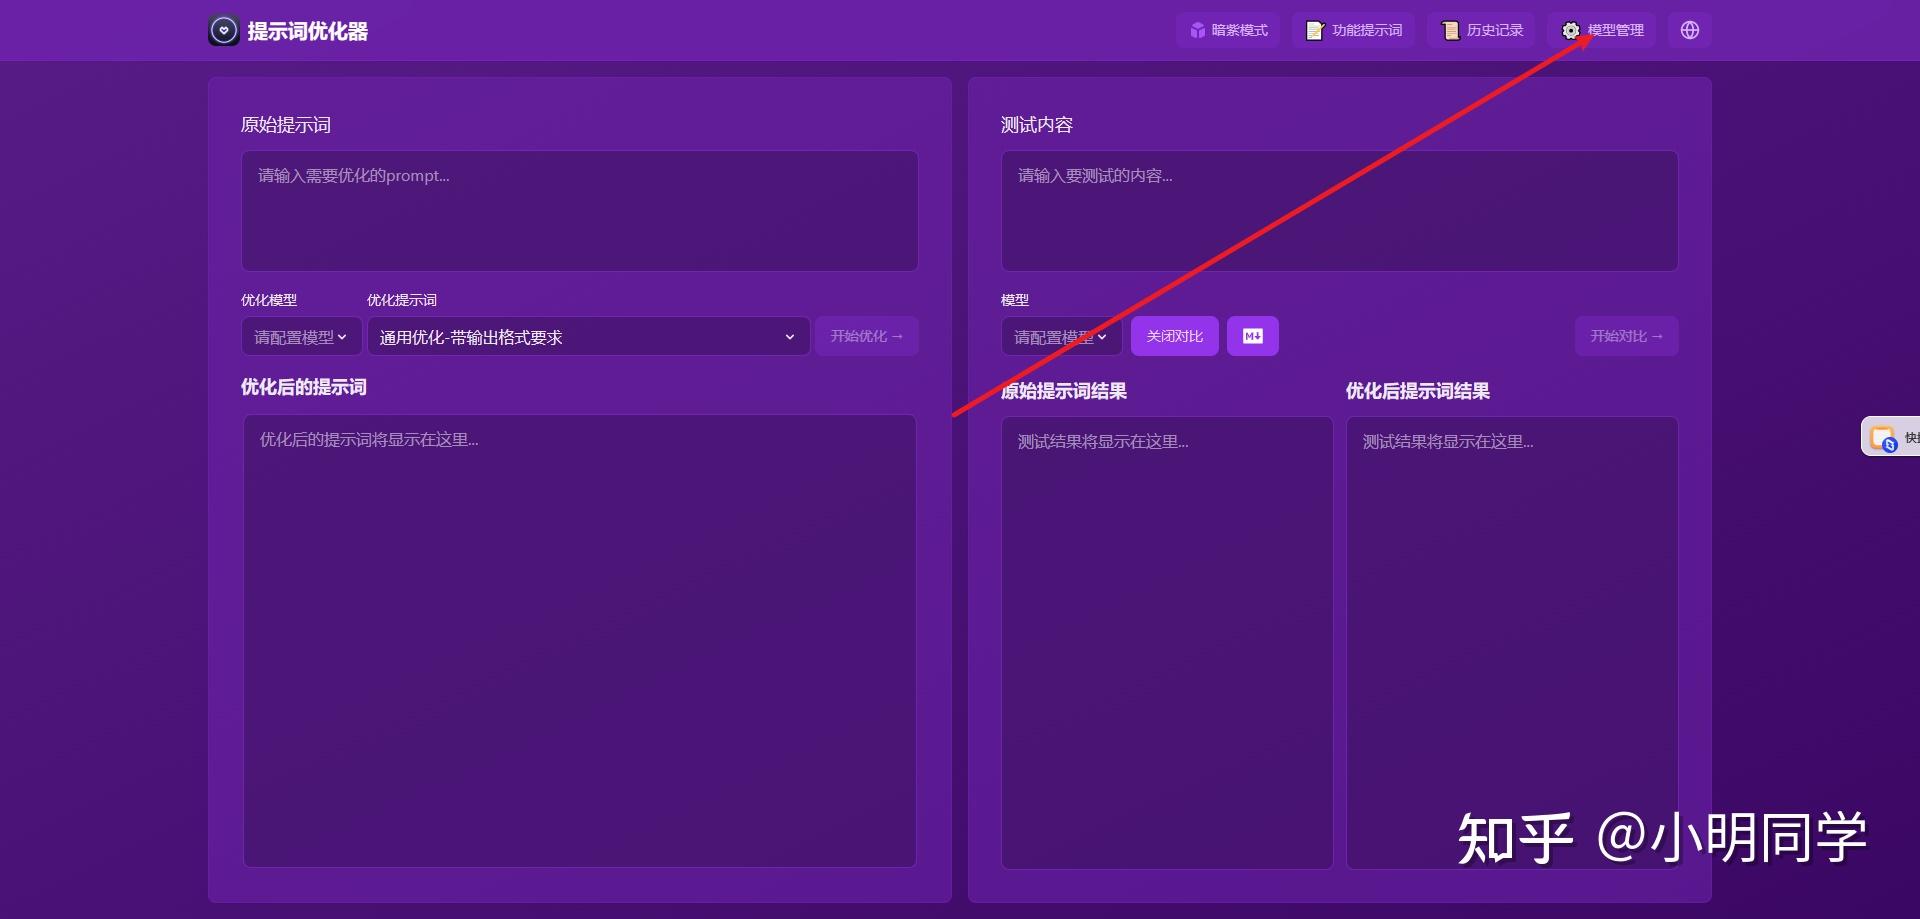The image size is (1920, 919).
Task: Click the 开始对比 button
Action: pos(1625,336)
